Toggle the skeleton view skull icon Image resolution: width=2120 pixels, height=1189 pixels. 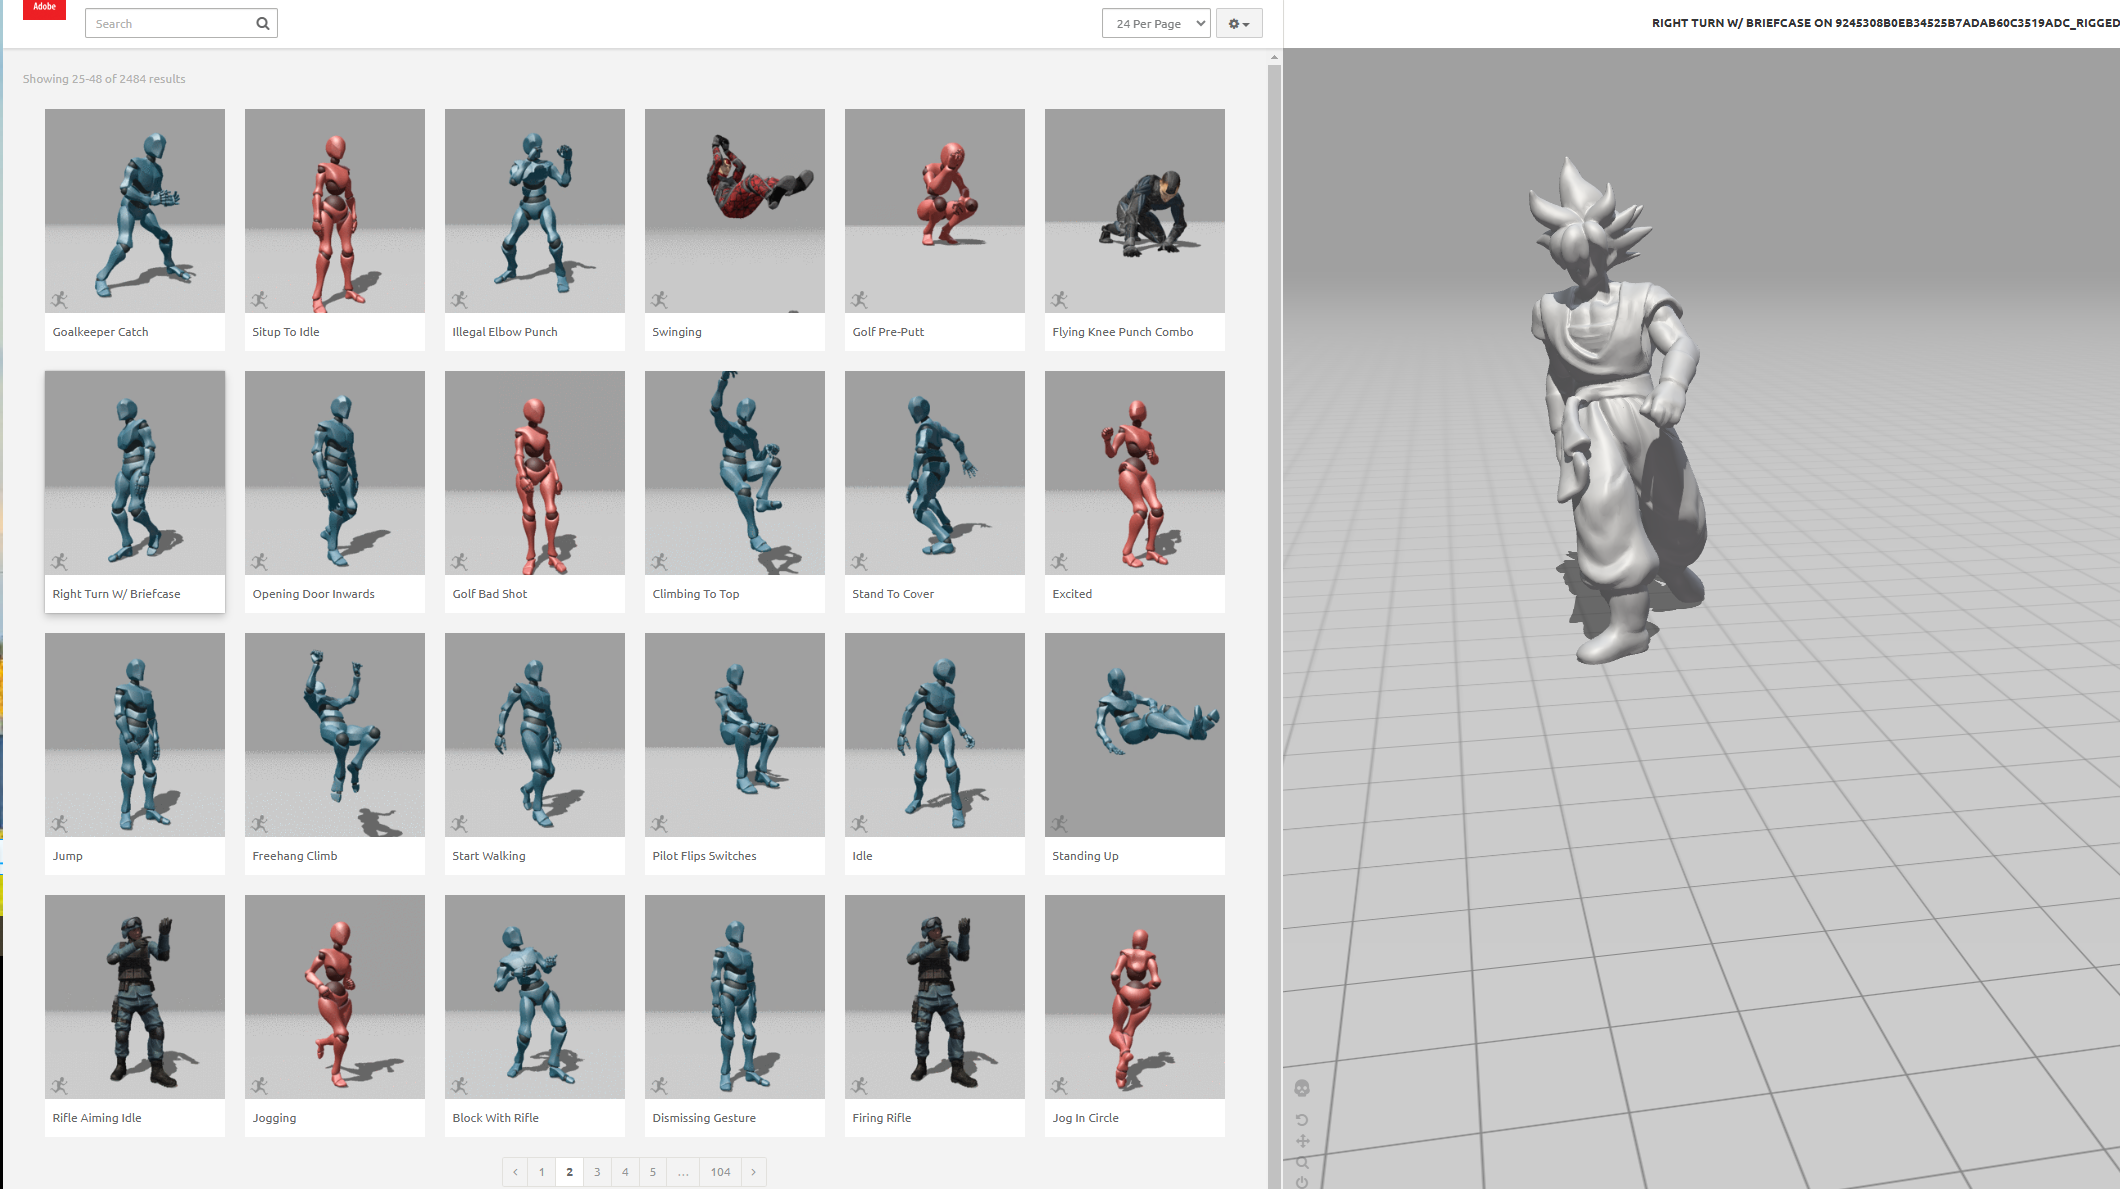click(1302, 1088)
